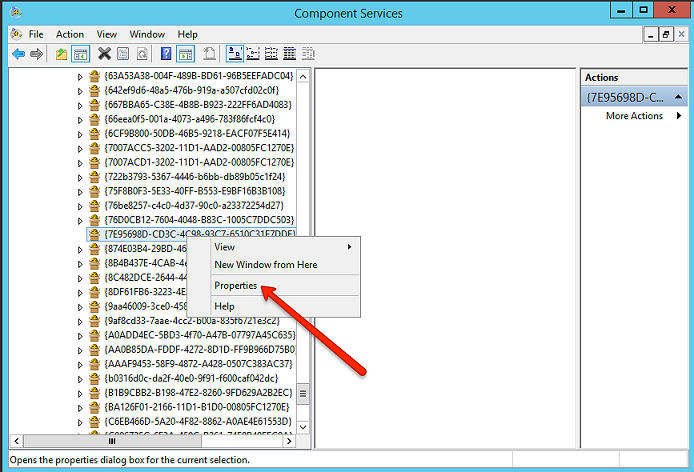Click the Back arrow in toolbar
694x472 pixels.
coord(18,53)
